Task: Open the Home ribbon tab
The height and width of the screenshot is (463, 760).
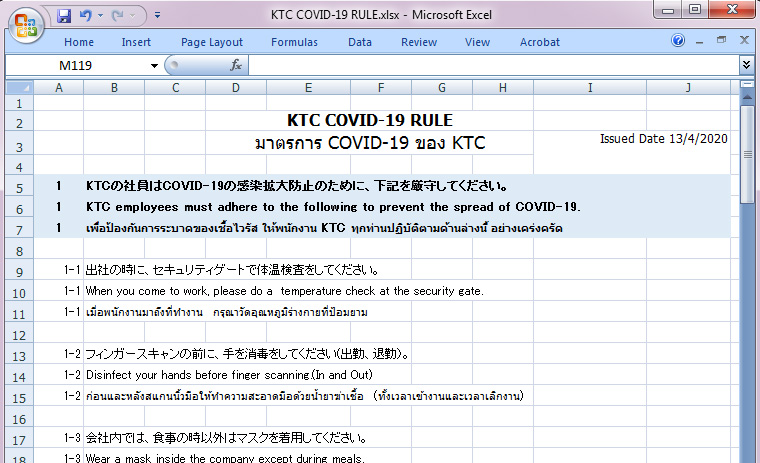Action: coord(79,42)
